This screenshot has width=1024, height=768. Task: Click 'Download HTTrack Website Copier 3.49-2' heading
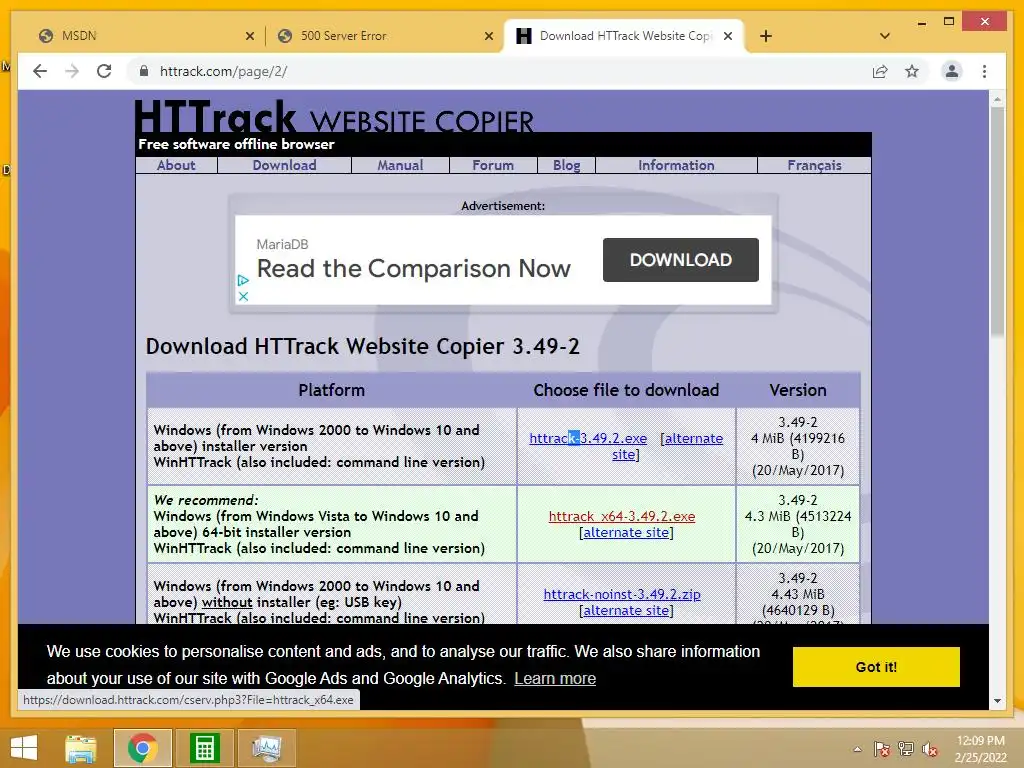click(x=362, y=346)
